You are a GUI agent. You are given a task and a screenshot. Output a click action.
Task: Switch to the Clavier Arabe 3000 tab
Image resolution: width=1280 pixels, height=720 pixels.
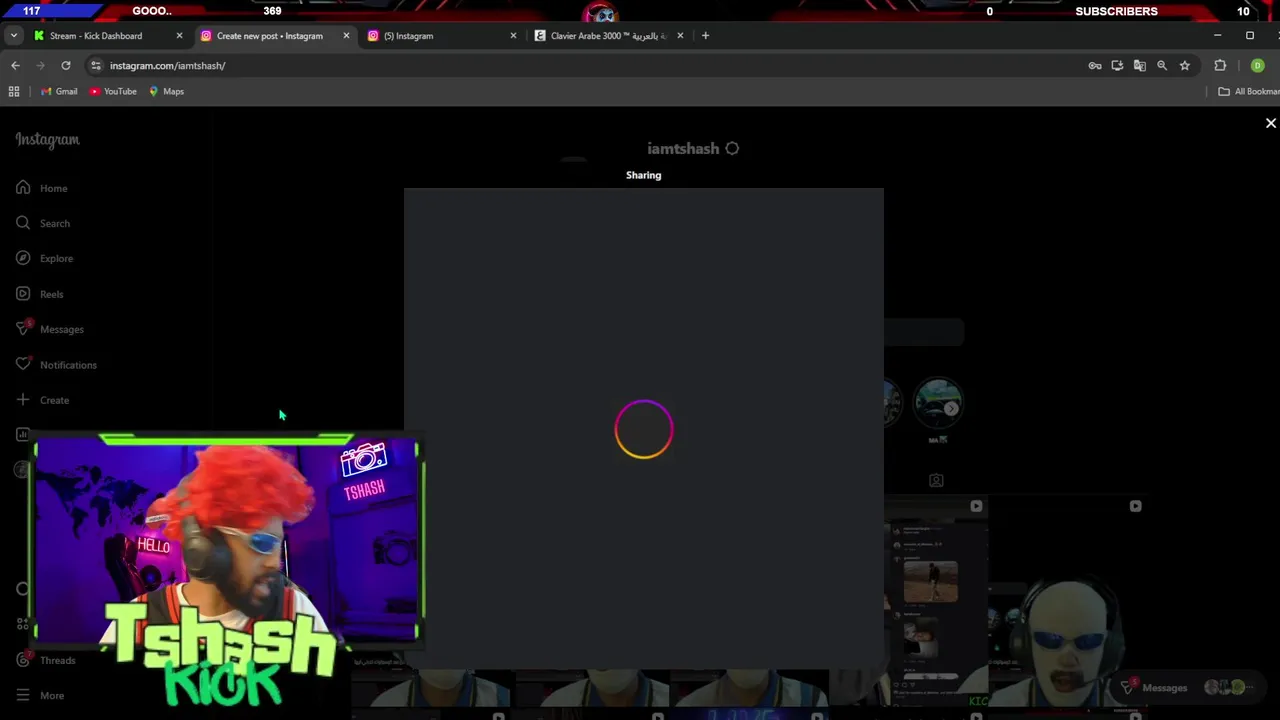pos(608,36)
